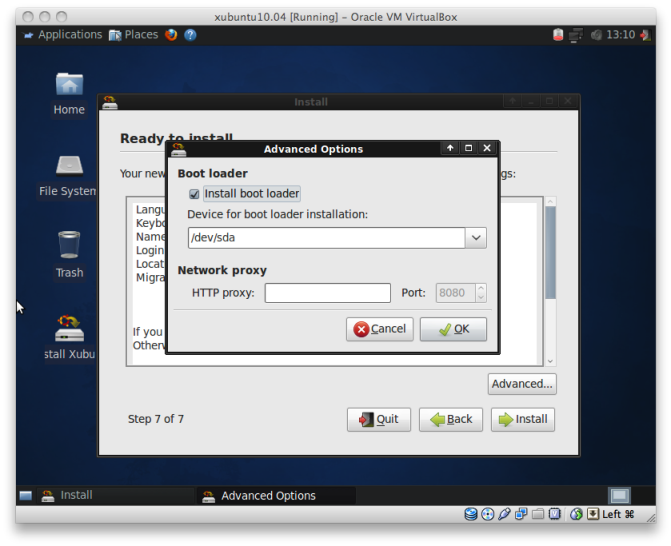The image size is (671, 546).
Task: Click the workspace switcher in bottom panel
Action: tap(619, 496)
